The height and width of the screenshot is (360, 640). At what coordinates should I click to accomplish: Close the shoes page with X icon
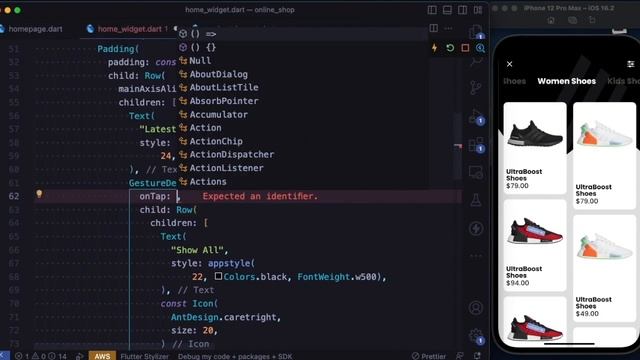(509, 64)
